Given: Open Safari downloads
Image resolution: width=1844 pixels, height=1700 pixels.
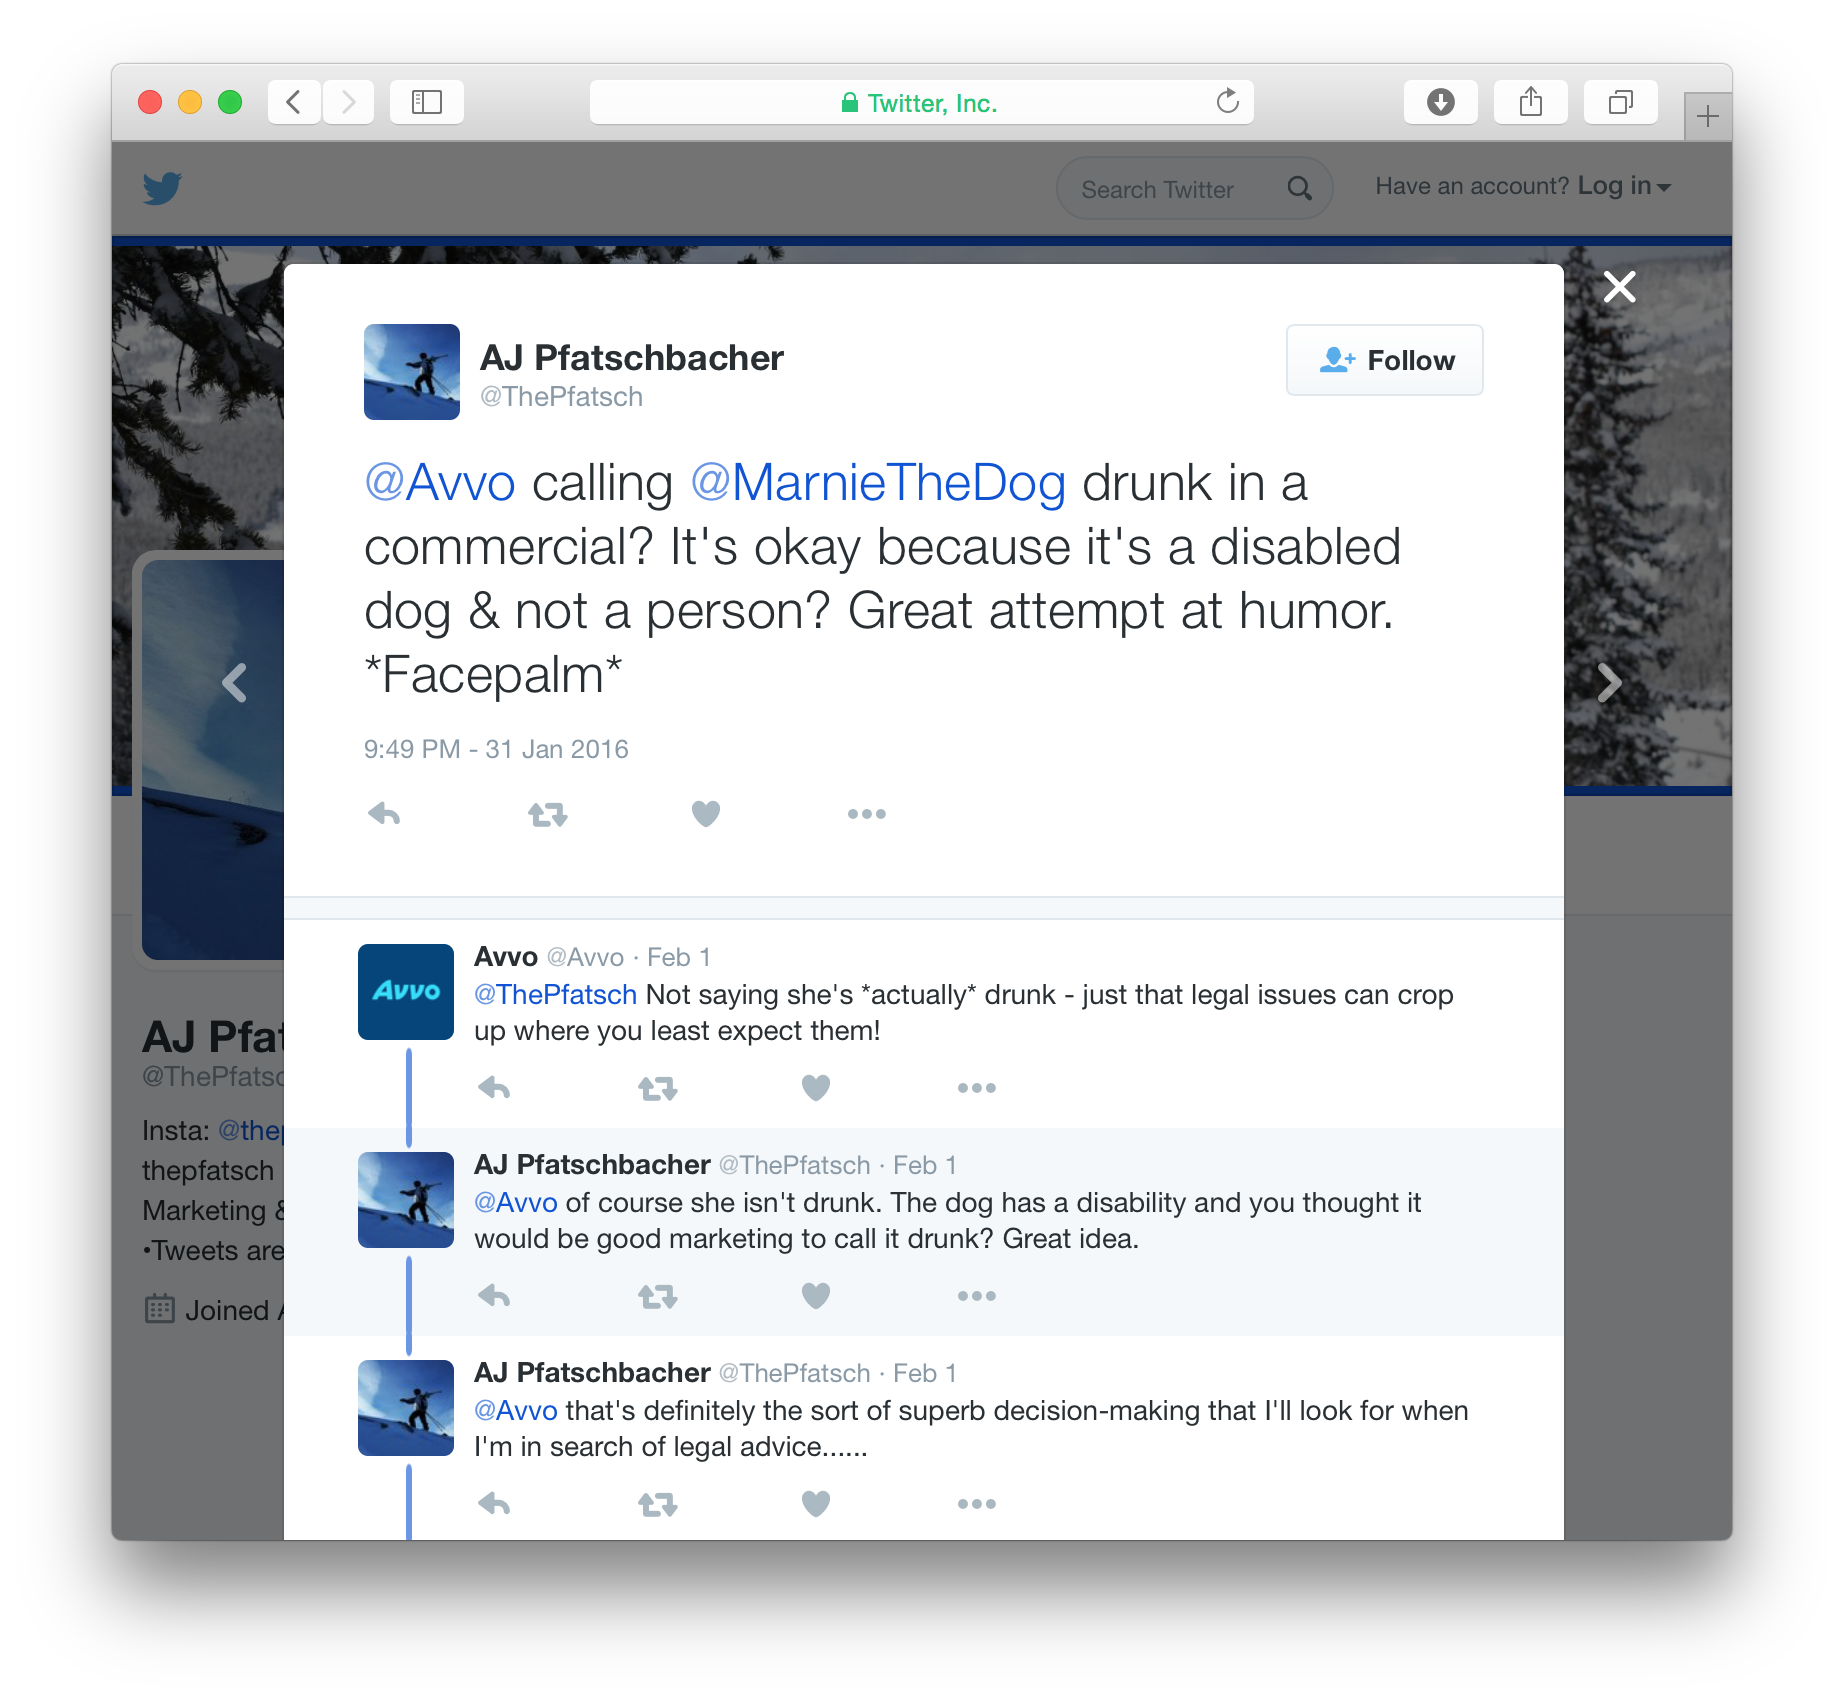Looking at the screenshot, I should 1440,102.
